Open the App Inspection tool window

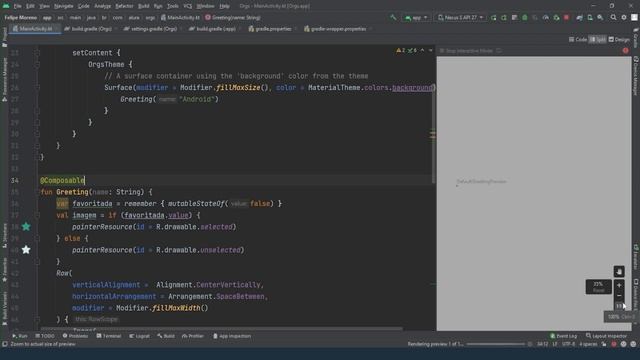click(x=232, y=336)
